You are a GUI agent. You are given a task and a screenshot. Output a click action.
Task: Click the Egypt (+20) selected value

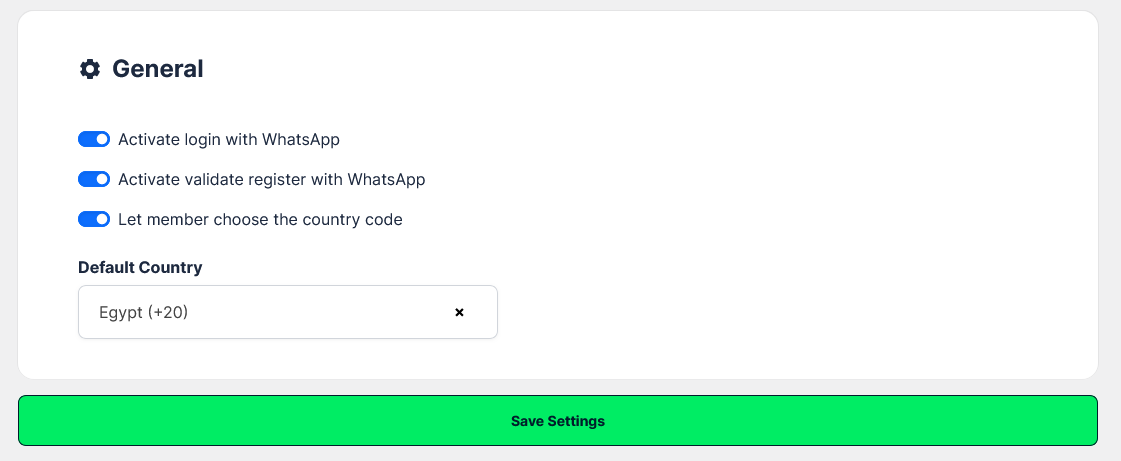(144, 312)
